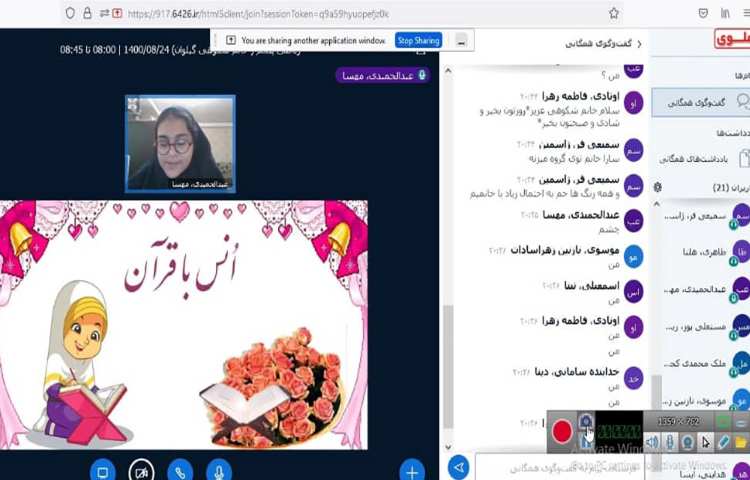Click the user list scroll-up arrow
Screen dimensions: 750x480
coord(657,204)
